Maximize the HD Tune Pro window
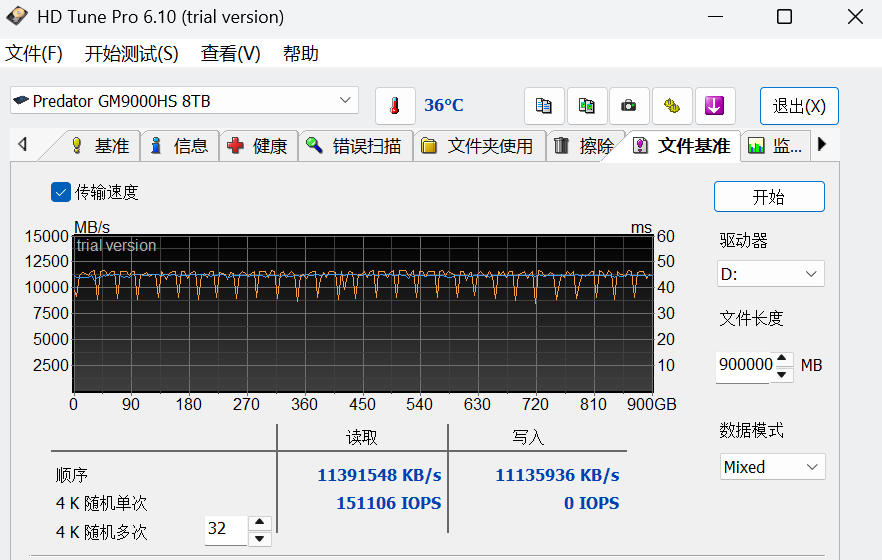 pos(784,17)
